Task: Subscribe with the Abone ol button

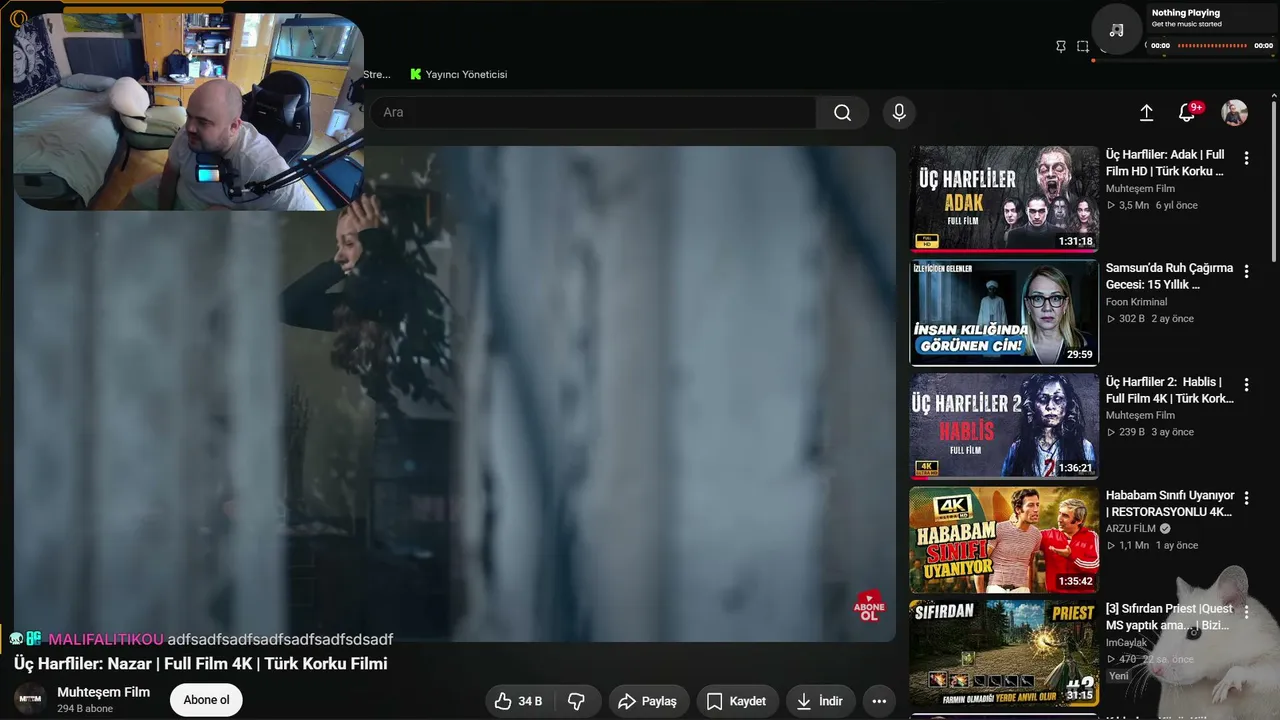Action: pos(206,700)
